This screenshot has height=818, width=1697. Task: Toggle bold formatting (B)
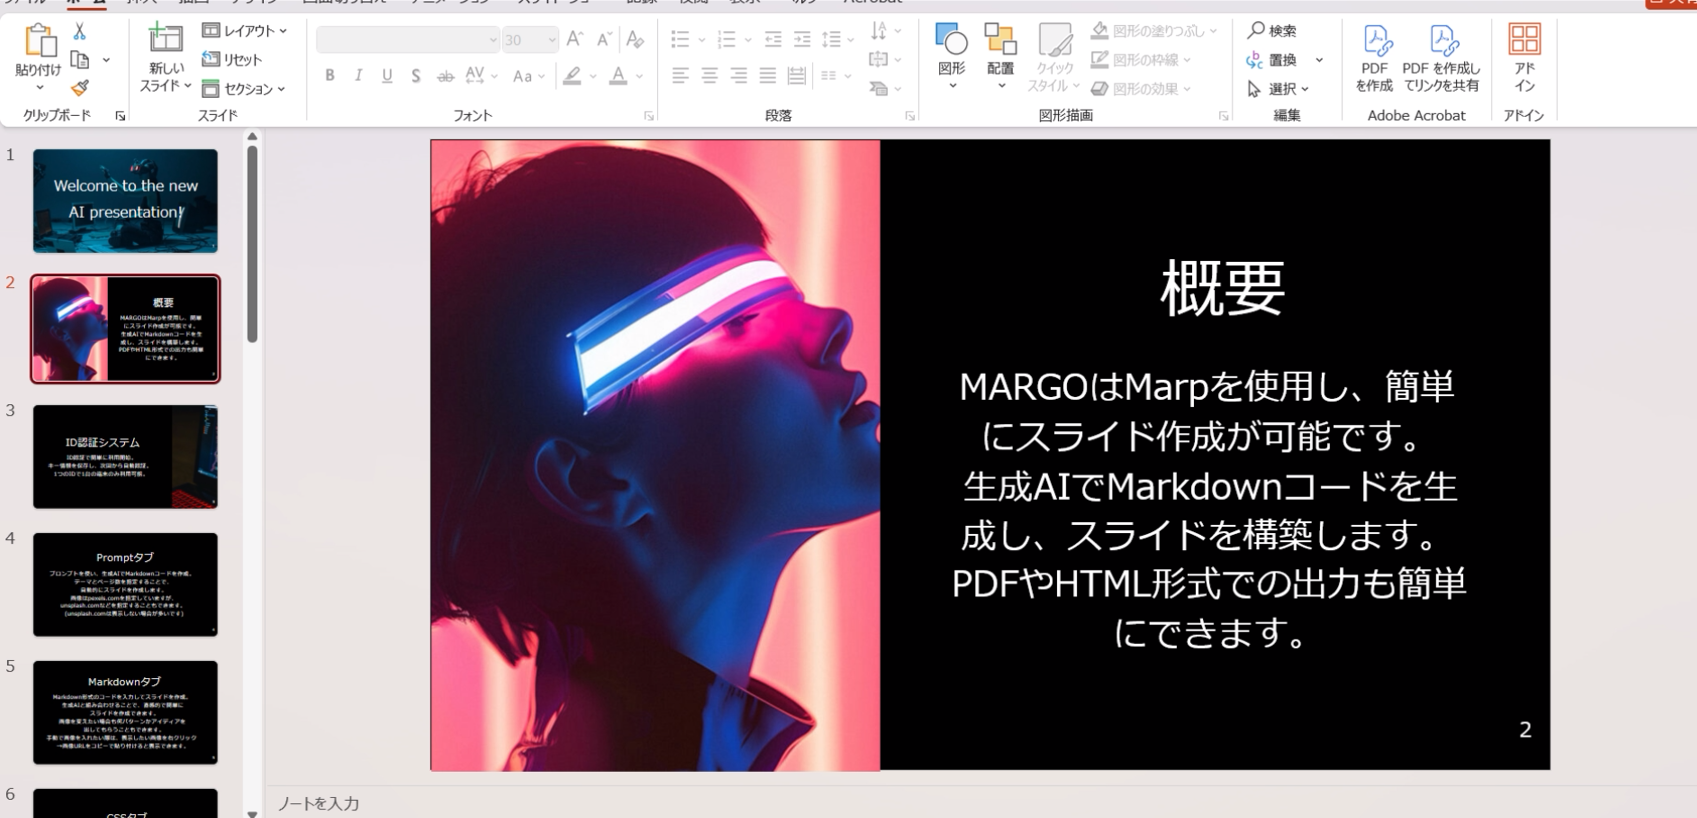coord(329,76)
